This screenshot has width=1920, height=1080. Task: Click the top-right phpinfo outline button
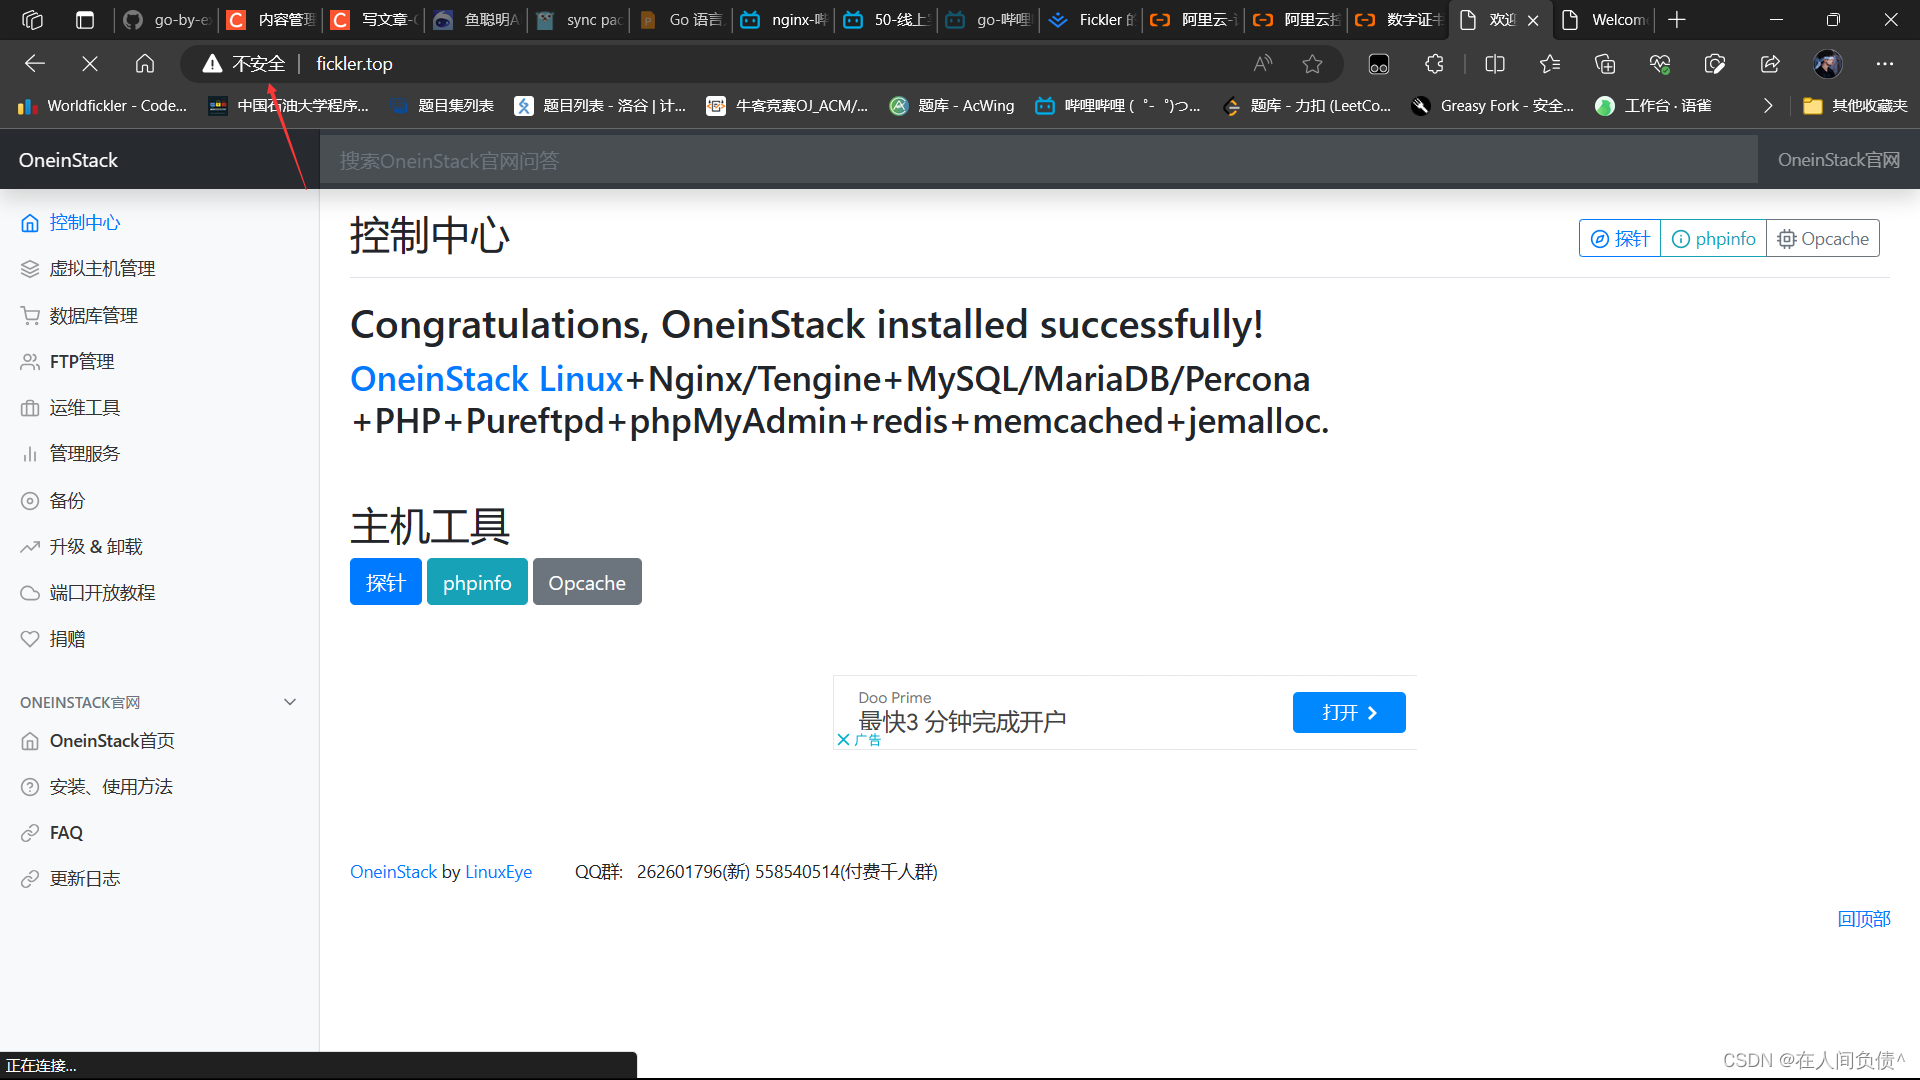[x=1714, y=238]
